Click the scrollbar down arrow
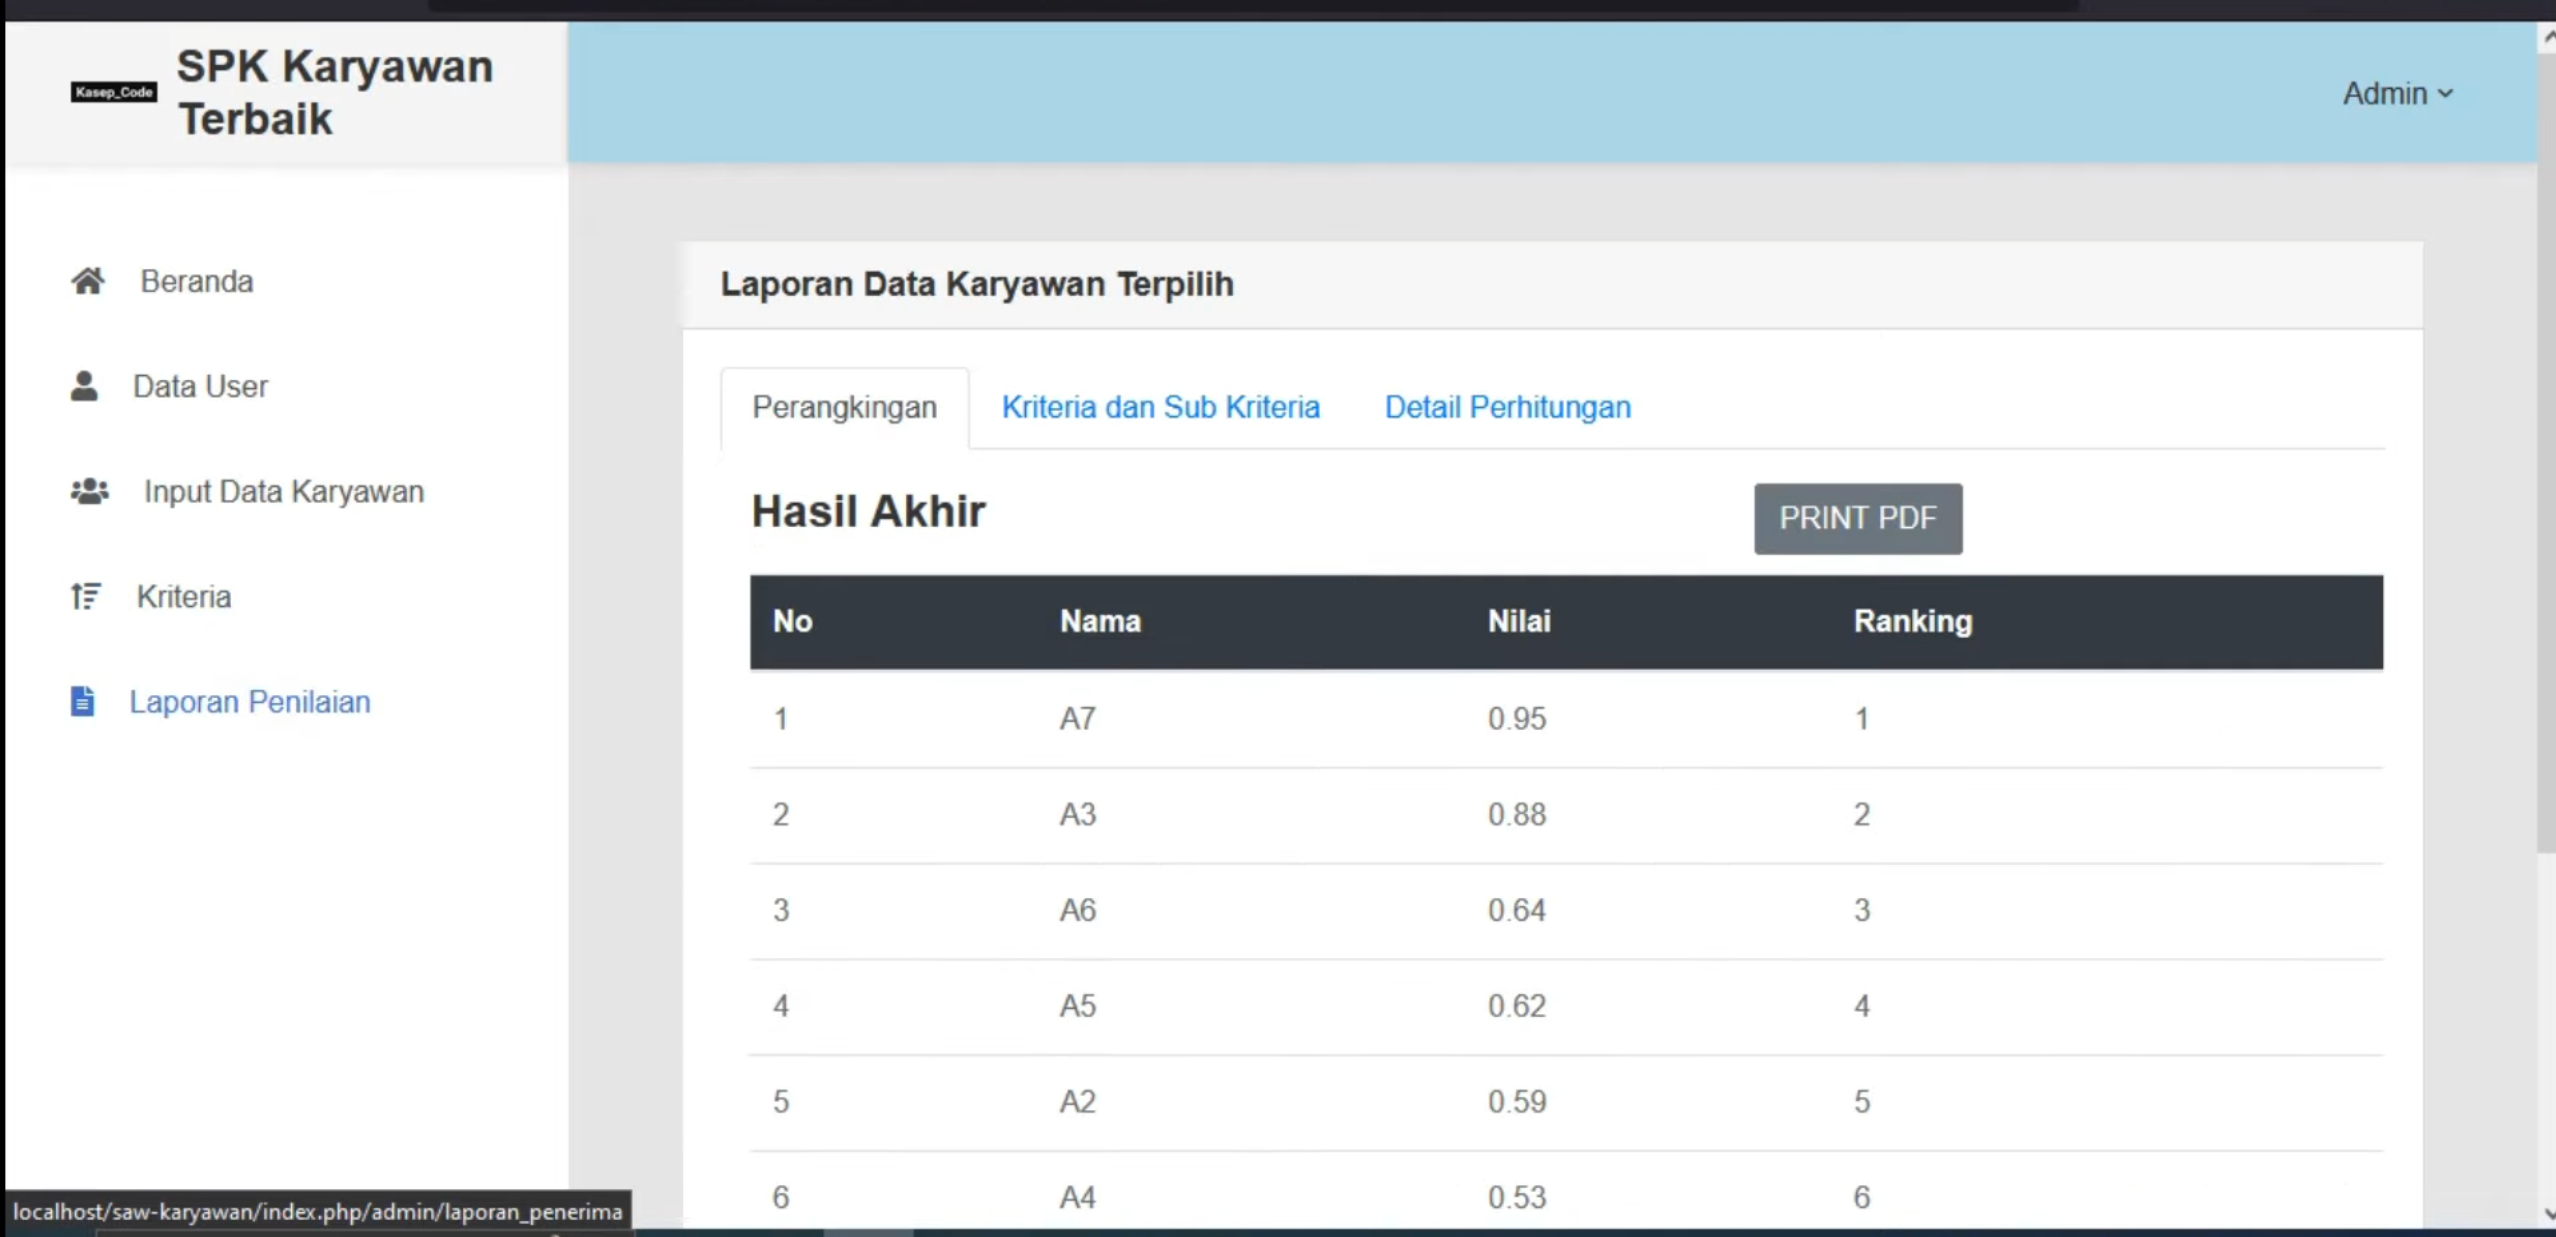The width and height of the screenshot is (2556, 1237). [2547, 1213]
